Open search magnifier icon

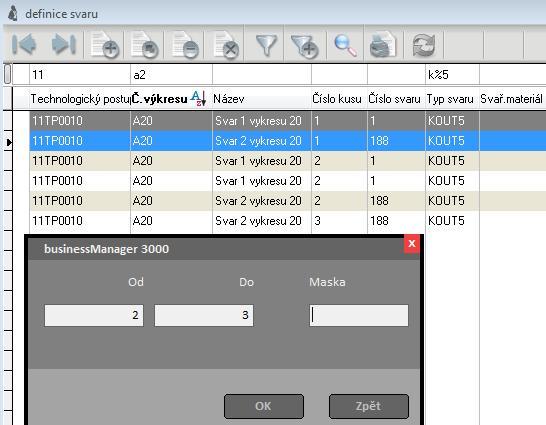pos(345,46)
